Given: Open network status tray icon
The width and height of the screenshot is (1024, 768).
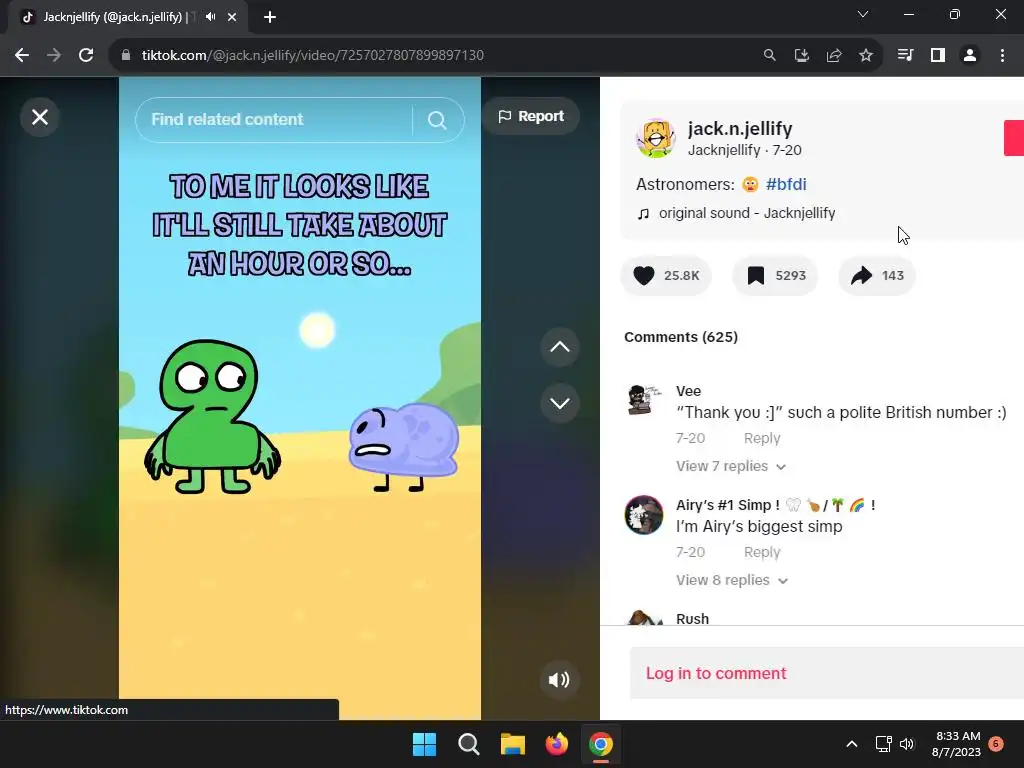Looking at the screenshot, I should tap(884, 744).
